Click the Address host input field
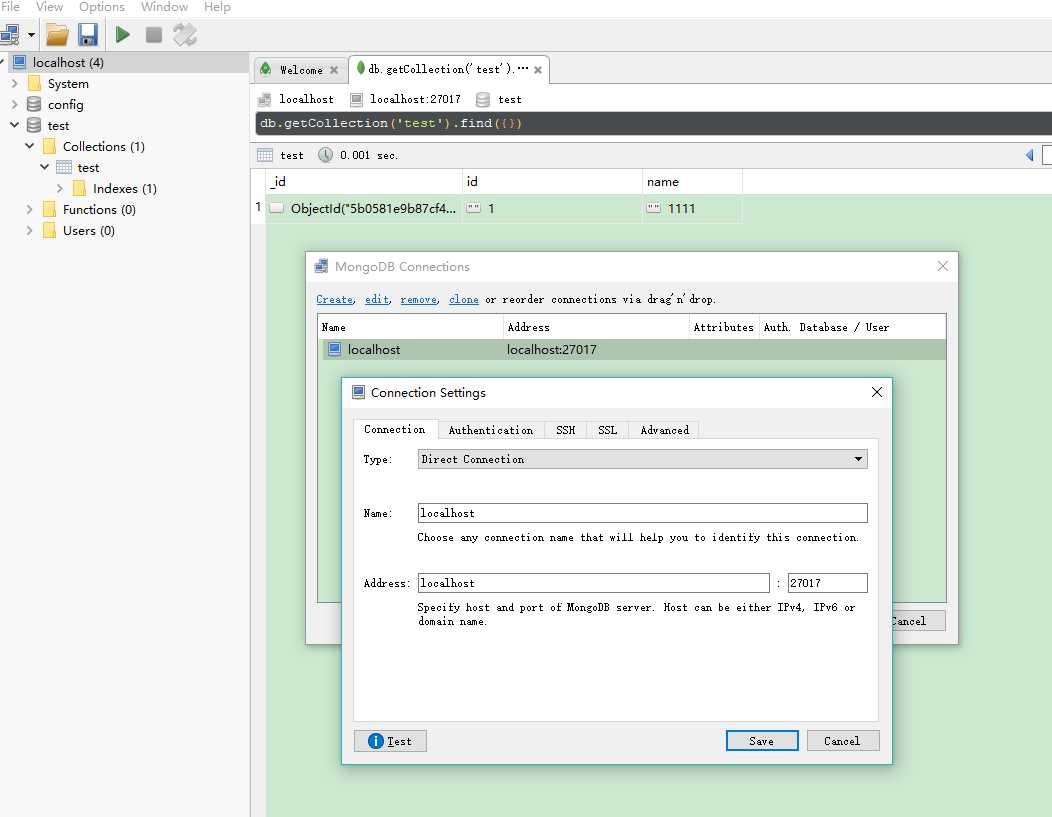Image resolution: width=1052 pixels, height=817 pixels. click(593, 583)
